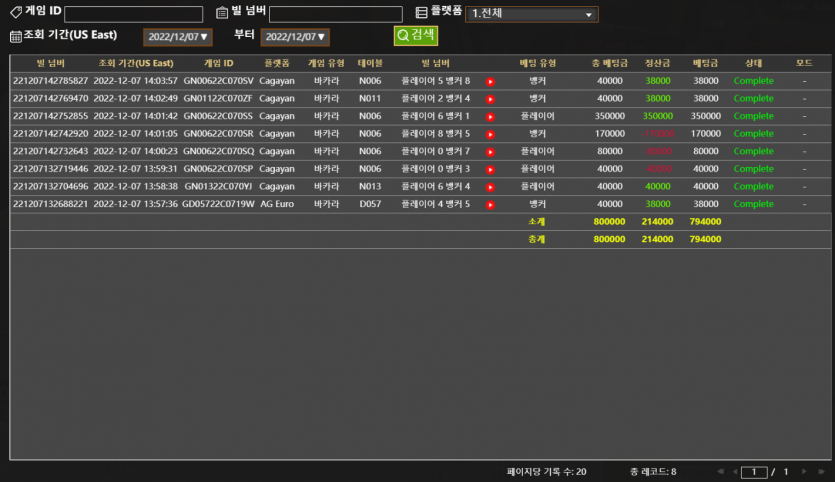Click total bet amount 350000
This screenshot has height=482, width=835.
(610, 116)
